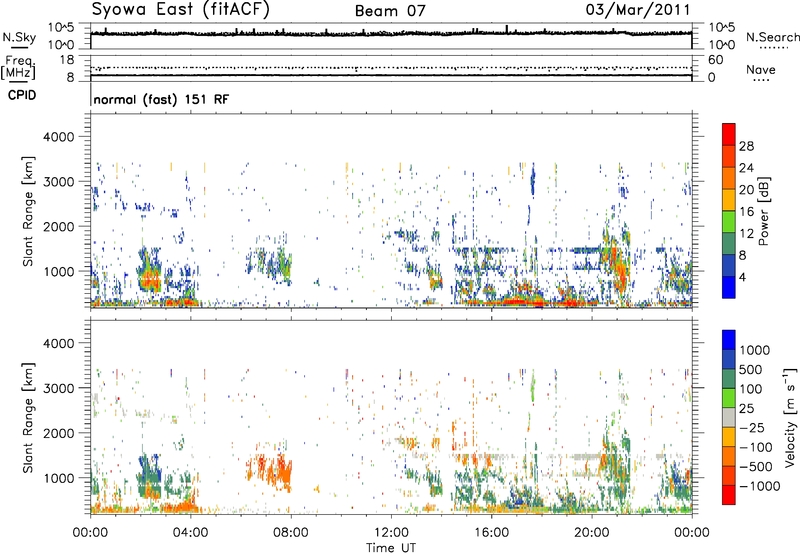Select the "Velocity [m s⁻¹]" color bar title
This screenshot has width=800, height=554.
[x=790, y=417]
